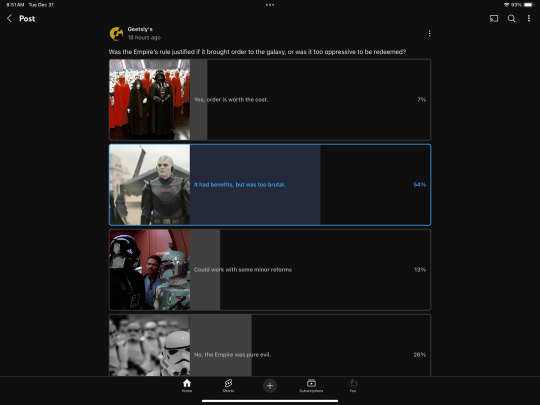Tap the 26% result value
Image resolution: width=540 pixels, height=405 pixels.
[419, 354]
